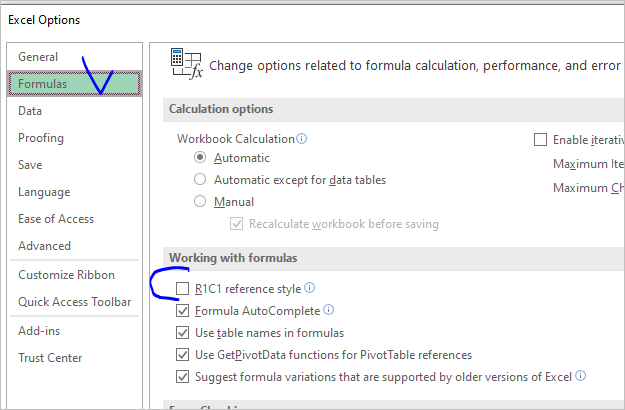Open the General options category
Viewport: 625px width, 410px height.
click(38, 57)
